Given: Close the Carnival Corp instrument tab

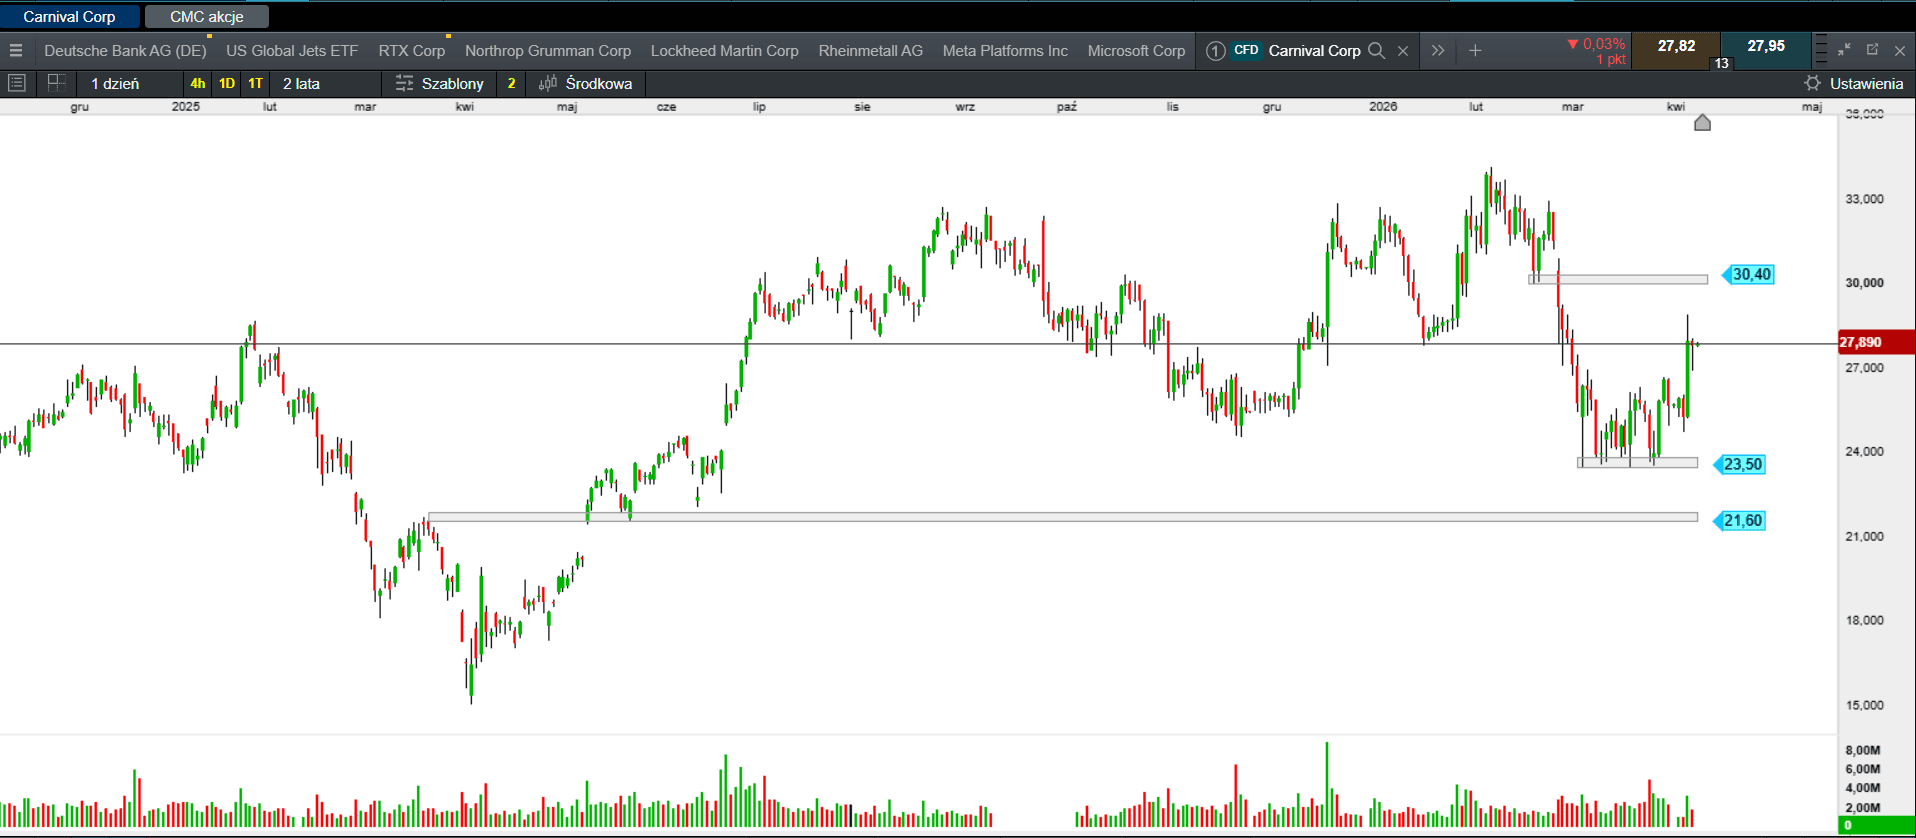Looking at the screenshot, I should tap(1403, 51).
